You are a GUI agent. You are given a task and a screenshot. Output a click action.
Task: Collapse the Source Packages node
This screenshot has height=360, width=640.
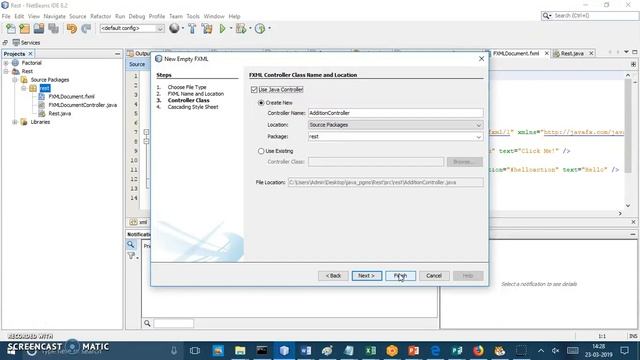point(15,80)
